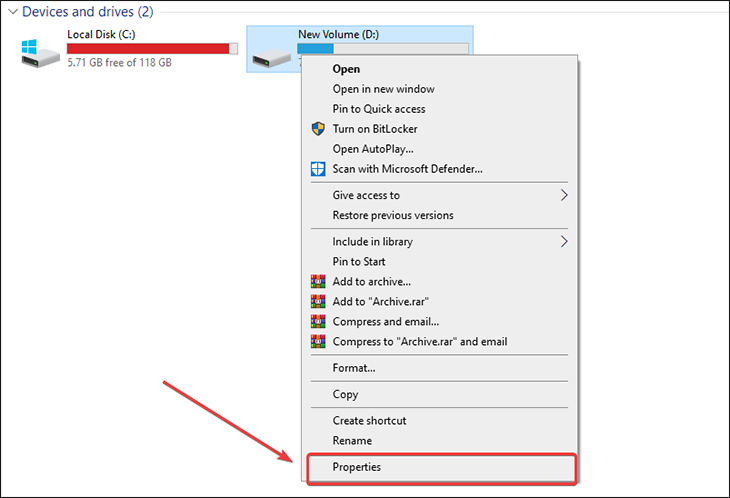The image size is (730, 498).
Task: Click the Rename menu entry
Action: (352, 441)
